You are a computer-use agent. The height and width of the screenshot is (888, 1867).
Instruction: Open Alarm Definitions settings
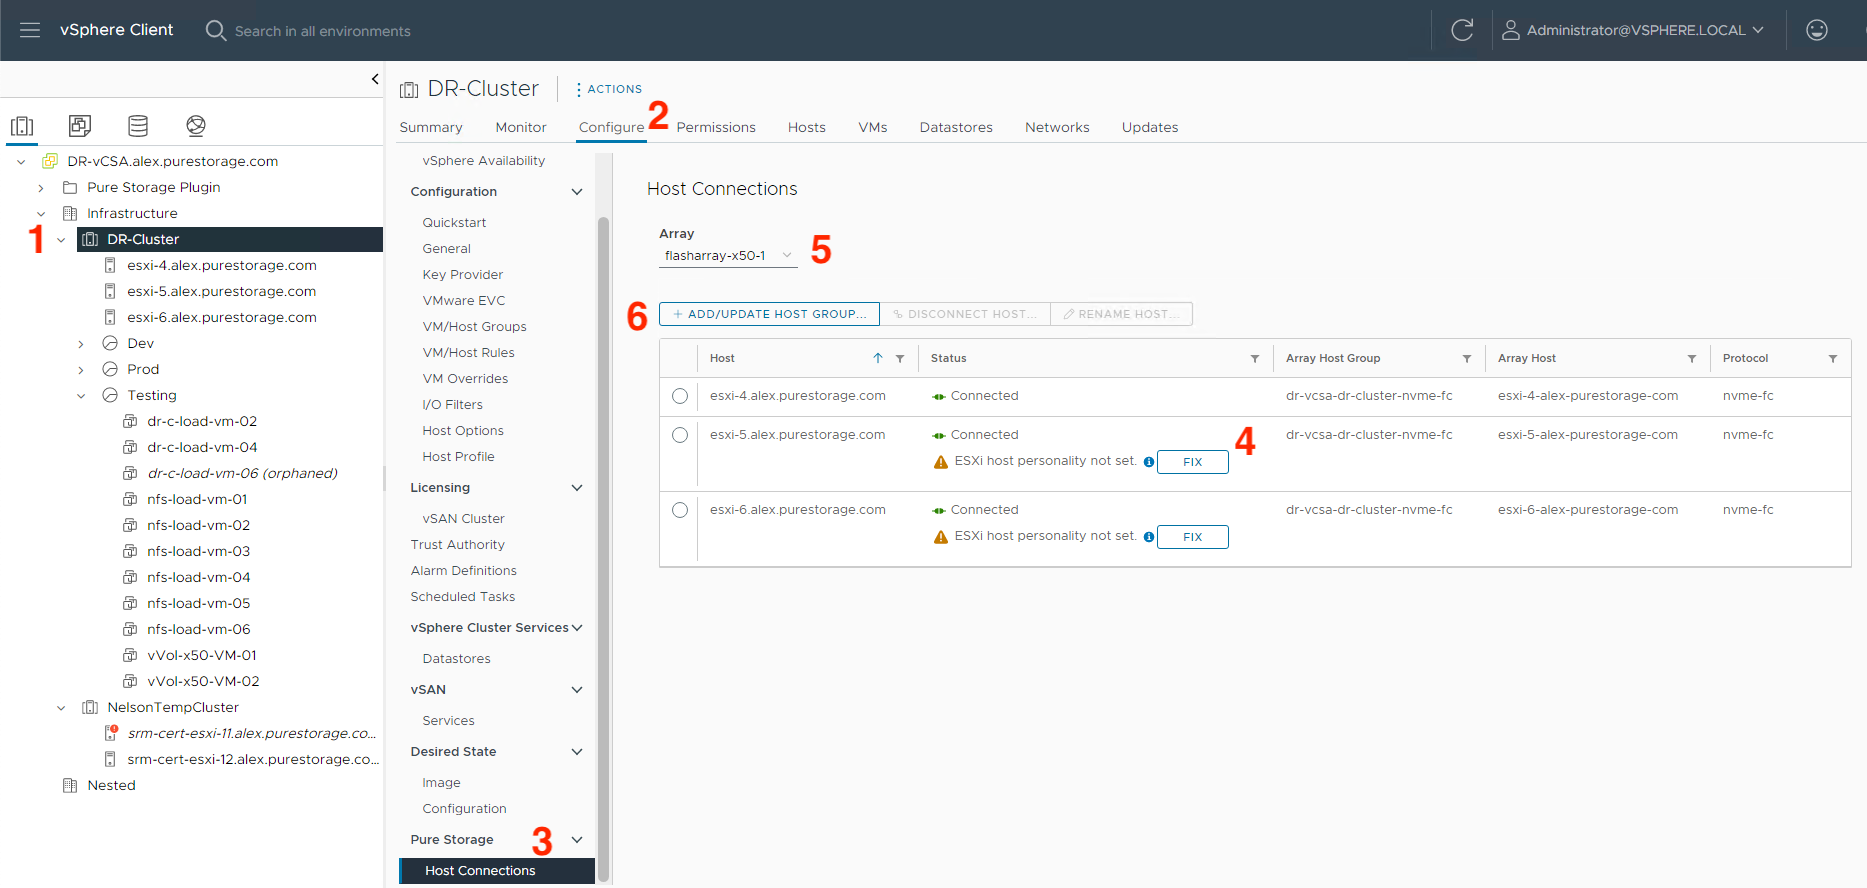click(x=463, y=571)
